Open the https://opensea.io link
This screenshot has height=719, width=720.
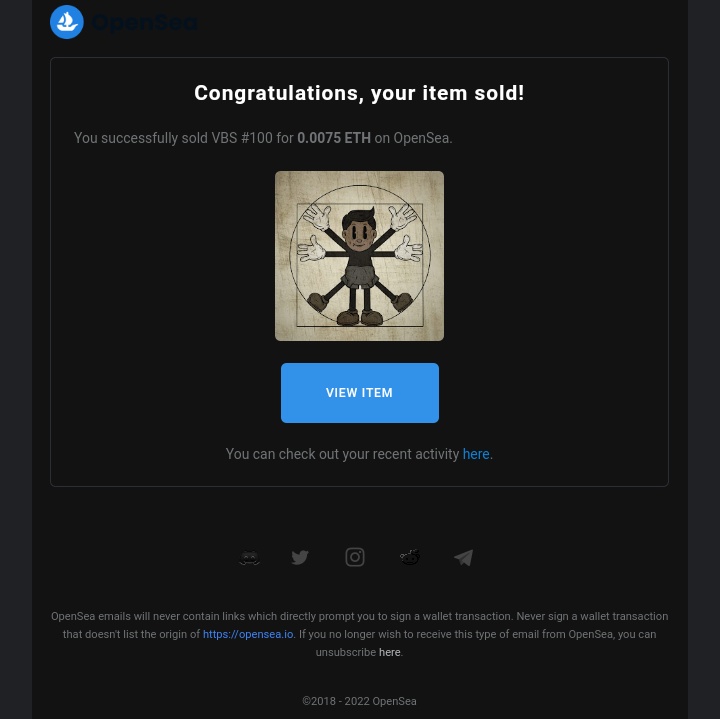(248, 634)
